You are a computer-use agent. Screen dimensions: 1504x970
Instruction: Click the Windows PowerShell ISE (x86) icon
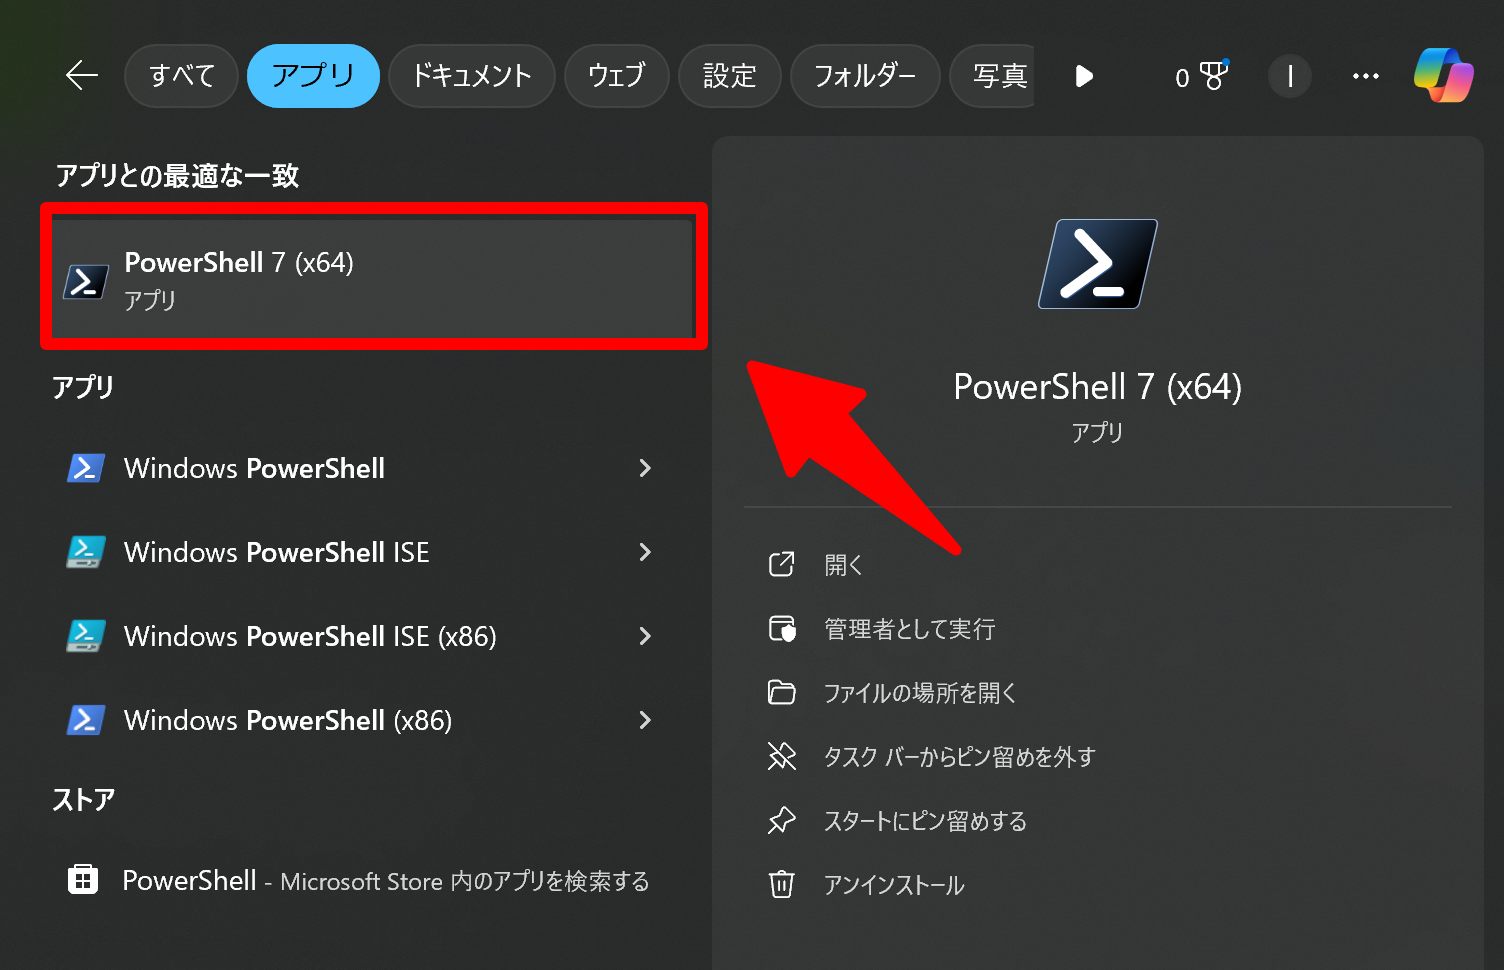[x=86, y=636]
